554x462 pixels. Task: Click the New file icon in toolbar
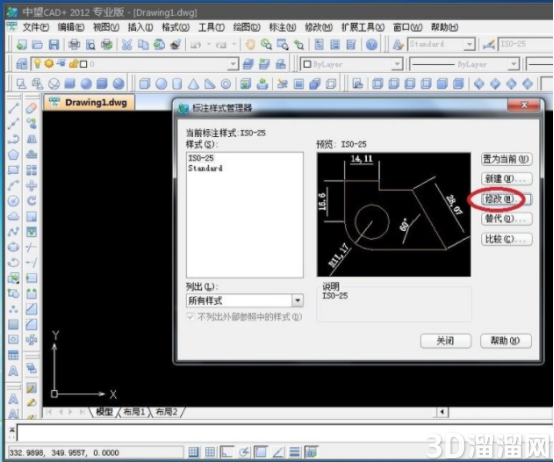point(22,45)
